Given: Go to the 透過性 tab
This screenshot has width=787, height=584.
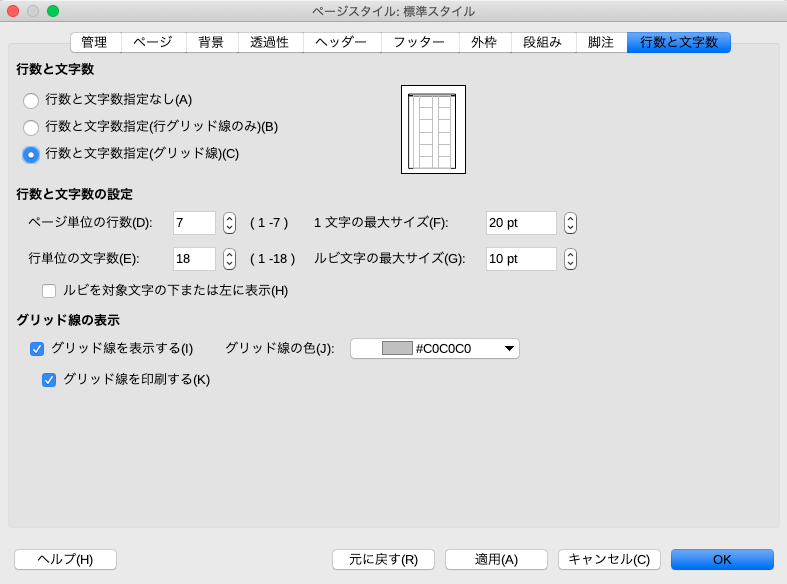Looking at the screenshot, I should pos(270,42).
